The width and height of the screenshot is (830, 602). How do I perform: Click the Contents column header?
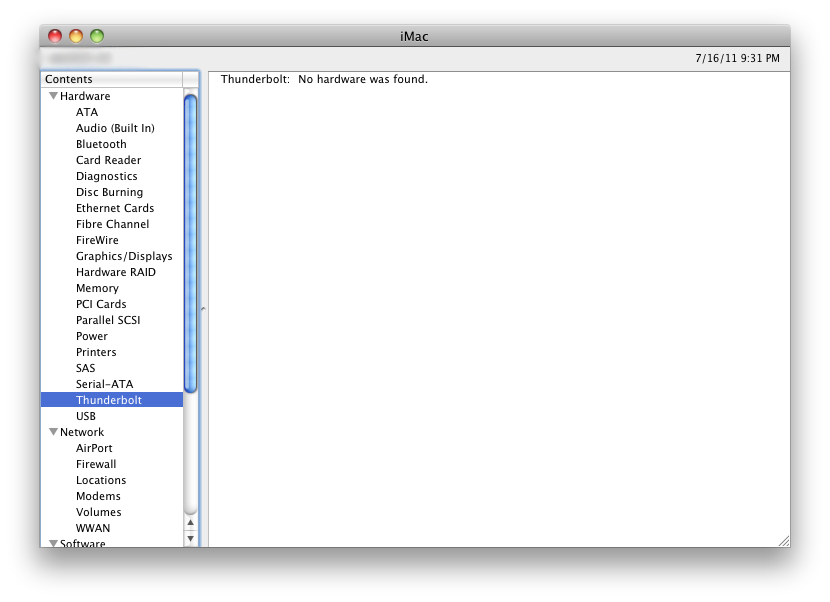112,79
